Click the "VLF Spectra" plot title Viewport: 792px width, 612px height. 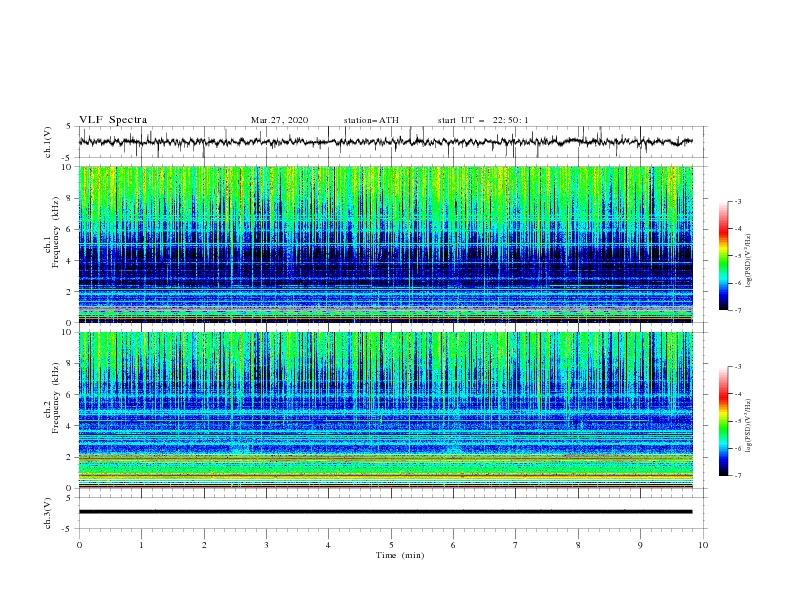113,120
